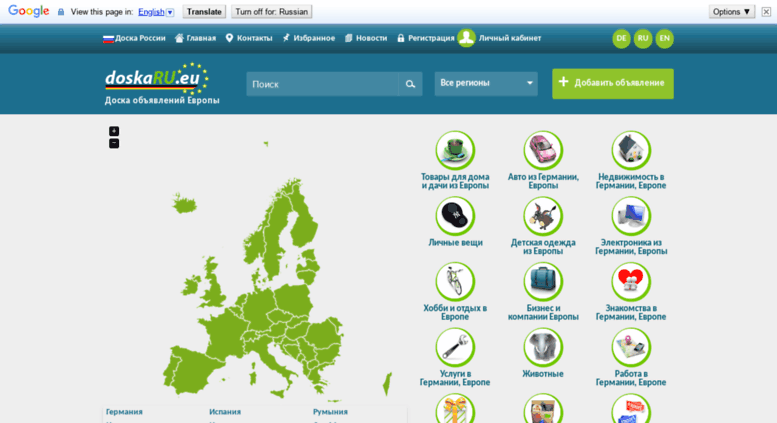
Task: Open Контакты page
Action: (x=249, y=38)
